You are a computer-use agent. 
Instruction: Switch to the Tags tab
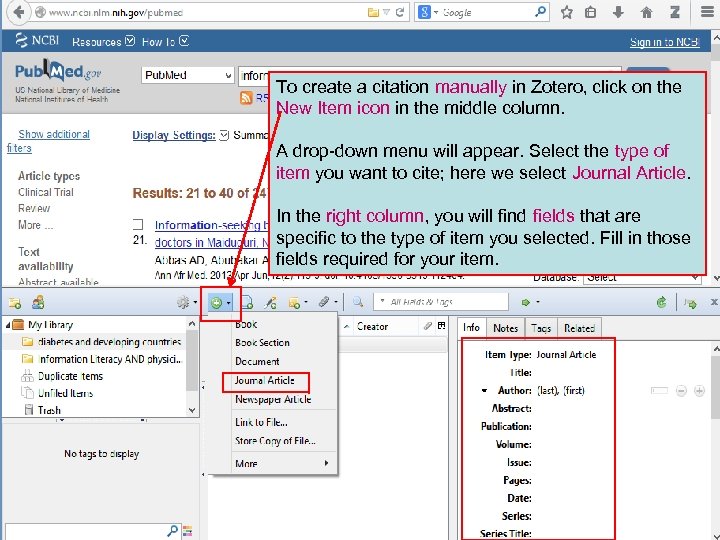coord(541,328)
